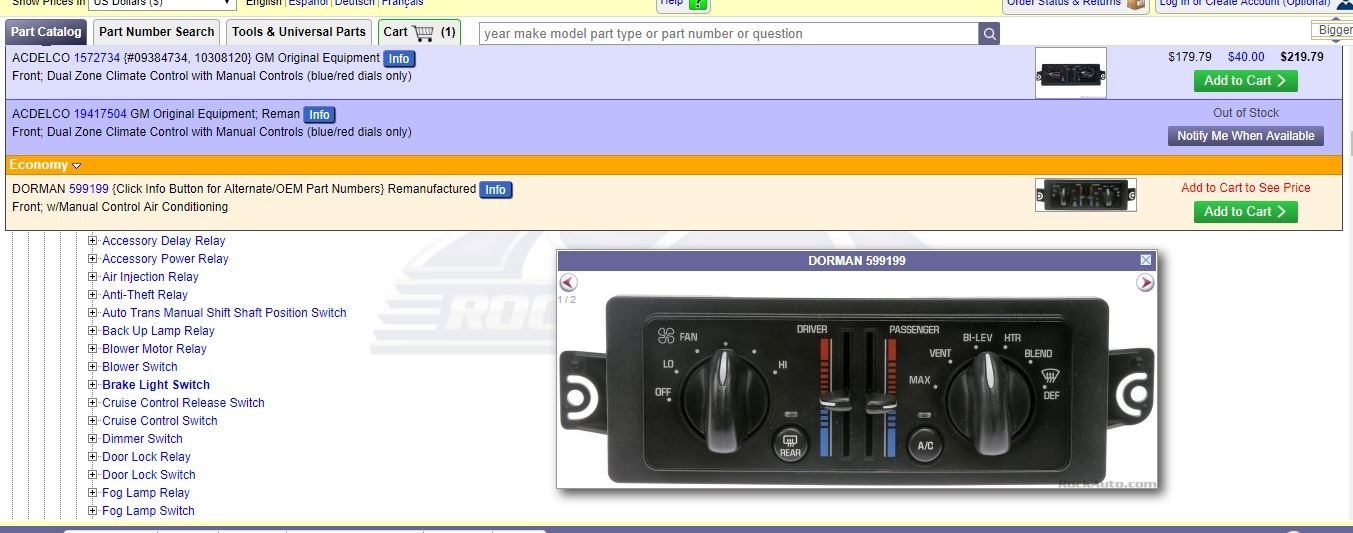Screen dimensions: 1353x533
Task: Click the "Add to Cart to See Price" text
Action: [x=1245, y=188]
